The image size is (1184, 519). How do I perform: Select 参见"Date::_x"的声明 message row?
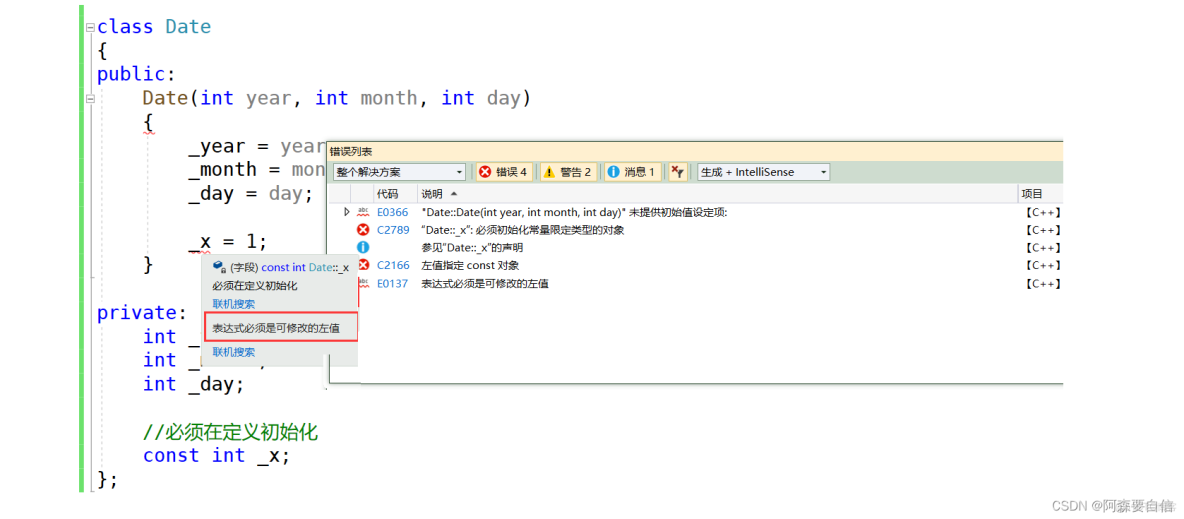[x=472, y=247]
